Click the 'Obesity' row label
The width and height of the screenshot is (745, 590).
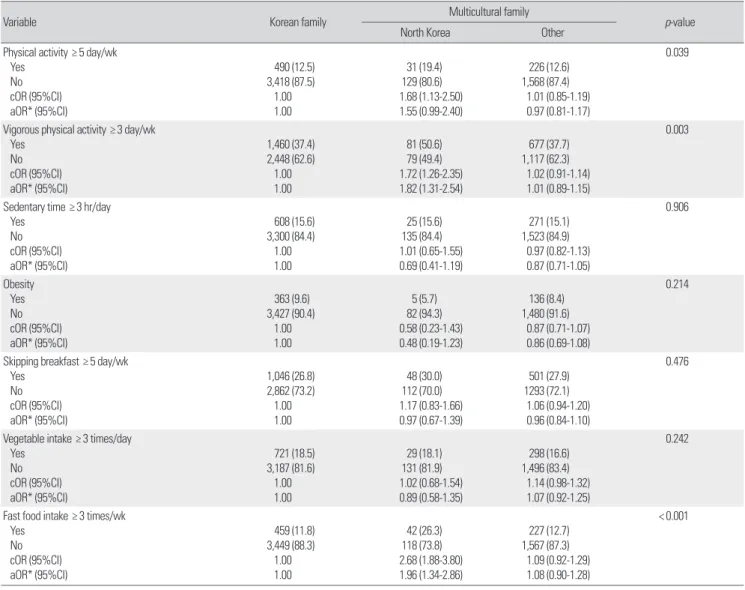pos(19,284)
